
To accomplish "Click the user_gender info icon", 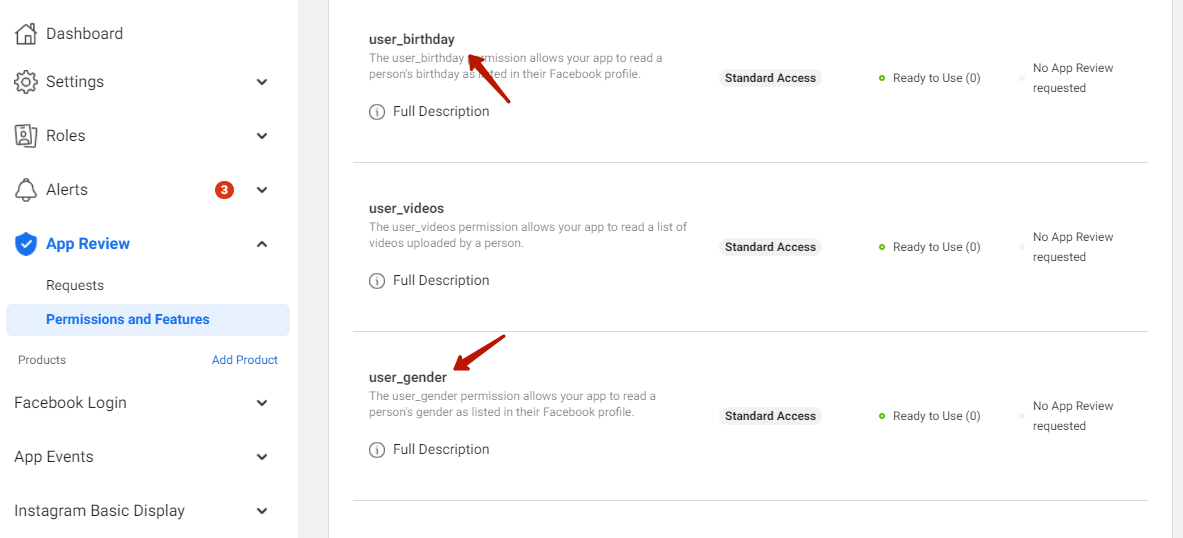I will [376, 450].
